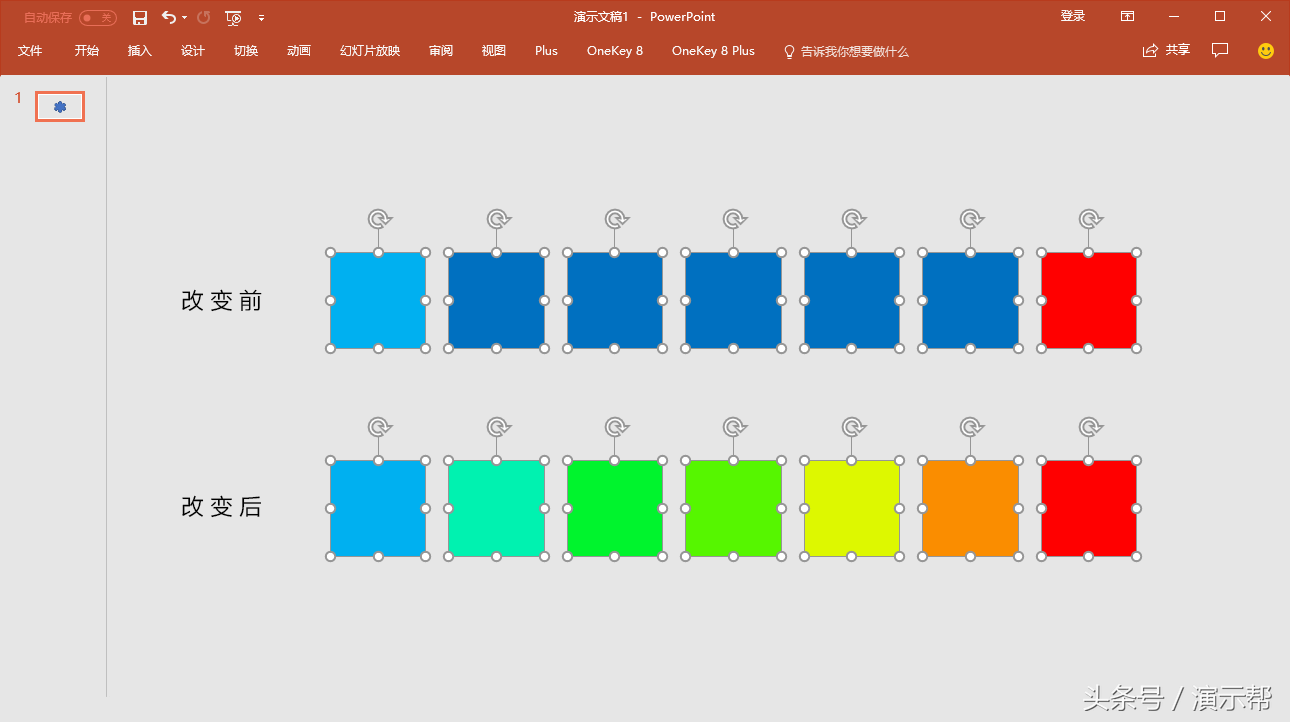The height and width of the screenshot is (722, 1290).
Task: Click rotation handle above the yellow square
Action: click(853, 427)
